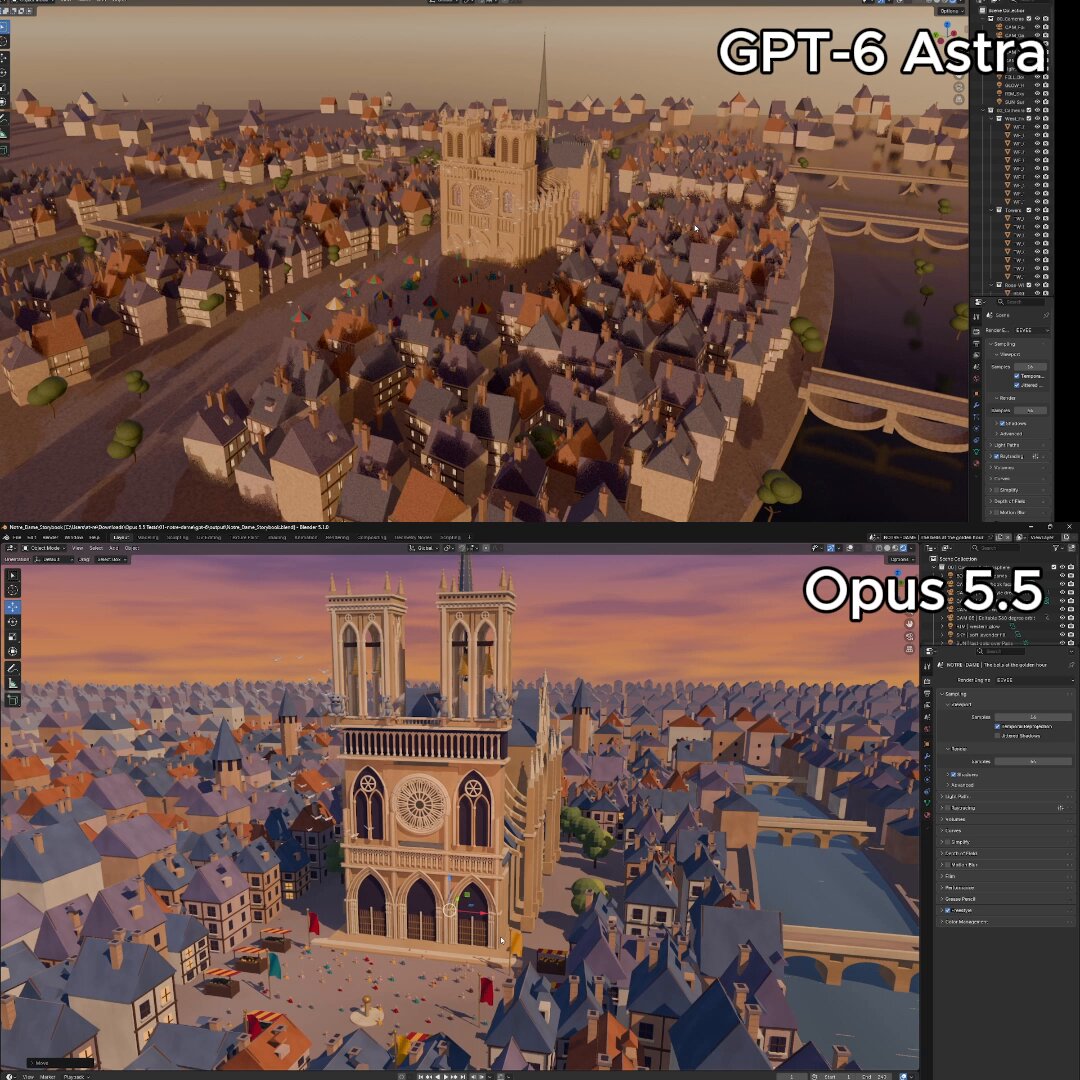The image size is (1080, 1080).
Task: Select the Add Cube tool in lower Blender window
Action: click(13, 700)
